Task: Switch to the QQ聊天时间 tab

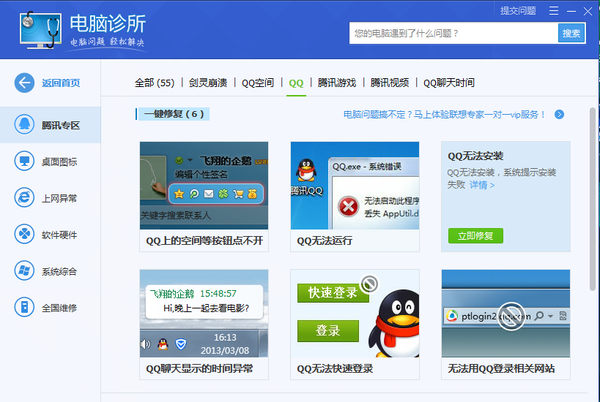Action: point(449,83)
